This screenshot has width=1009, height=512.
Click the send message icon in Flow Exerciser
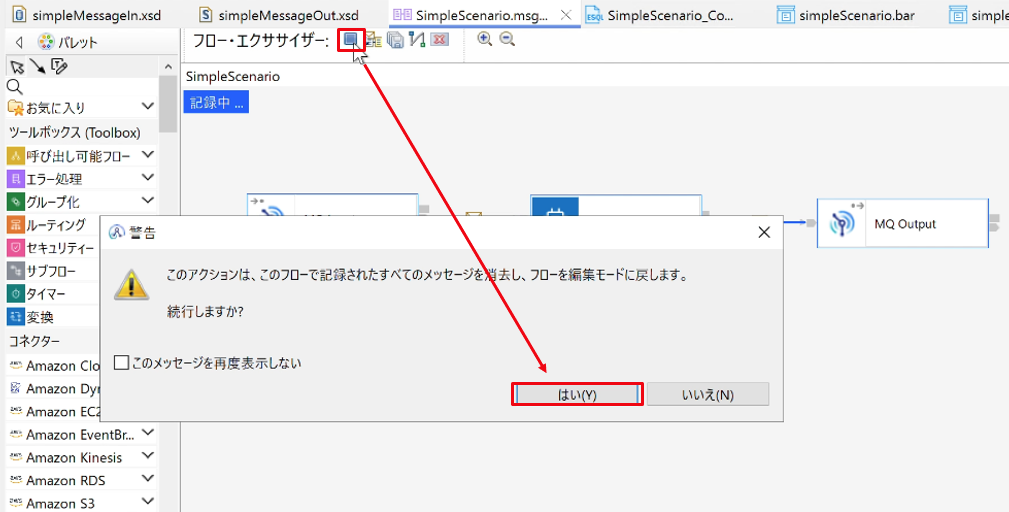click(x=375, y=40)
